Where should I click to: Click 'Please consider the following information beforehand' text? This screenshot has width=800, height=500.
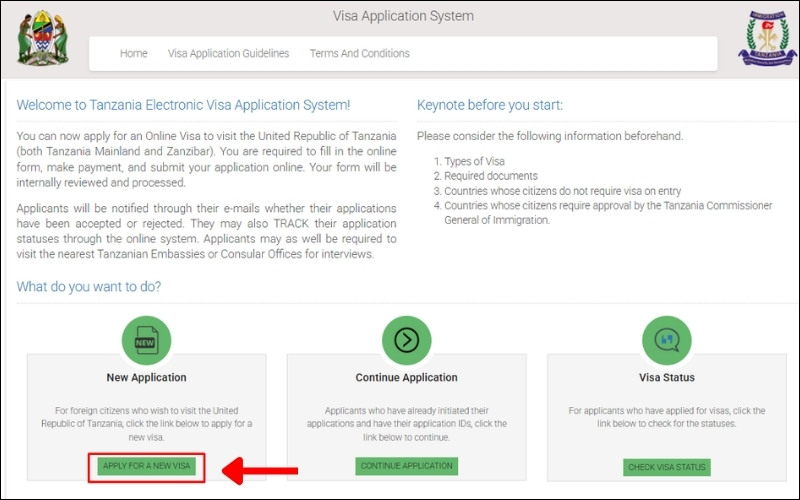point(550,136)
